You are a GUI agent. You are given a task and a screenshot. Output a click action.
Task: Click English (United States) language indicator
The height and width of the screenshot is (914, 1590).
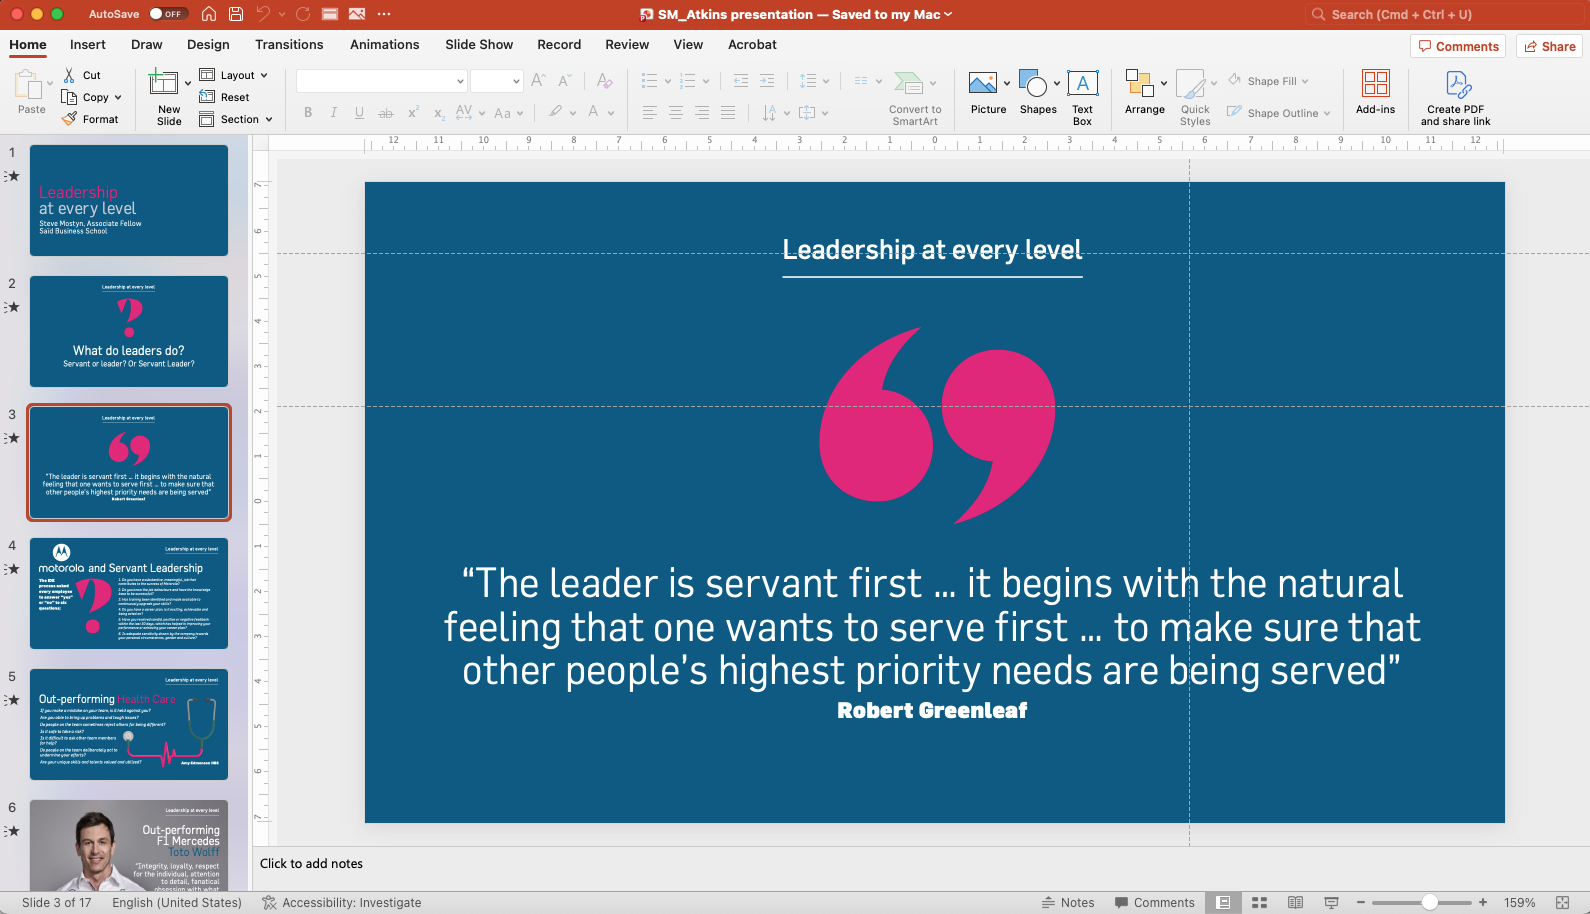point(177,902)
